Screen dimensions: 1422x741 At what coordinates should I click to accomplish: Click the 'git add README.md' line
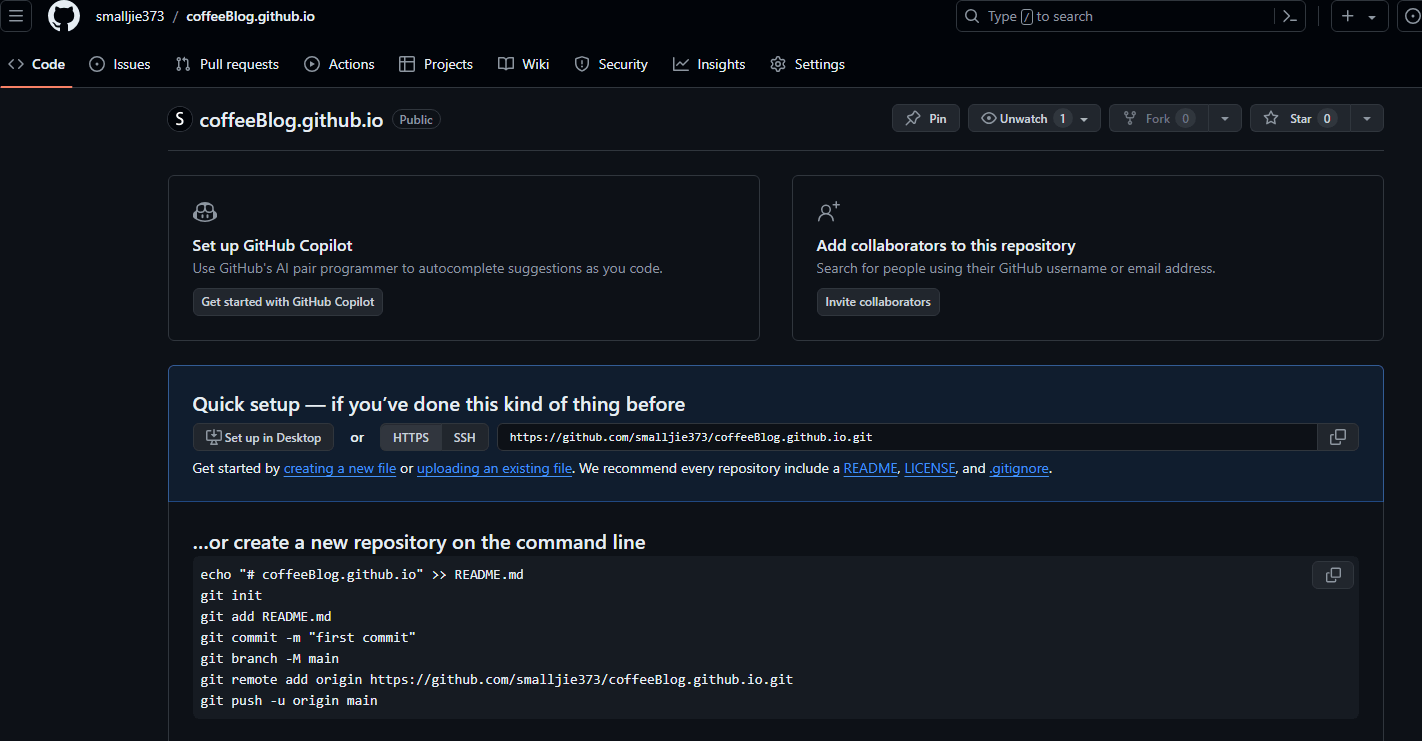[x=266, y=616]
